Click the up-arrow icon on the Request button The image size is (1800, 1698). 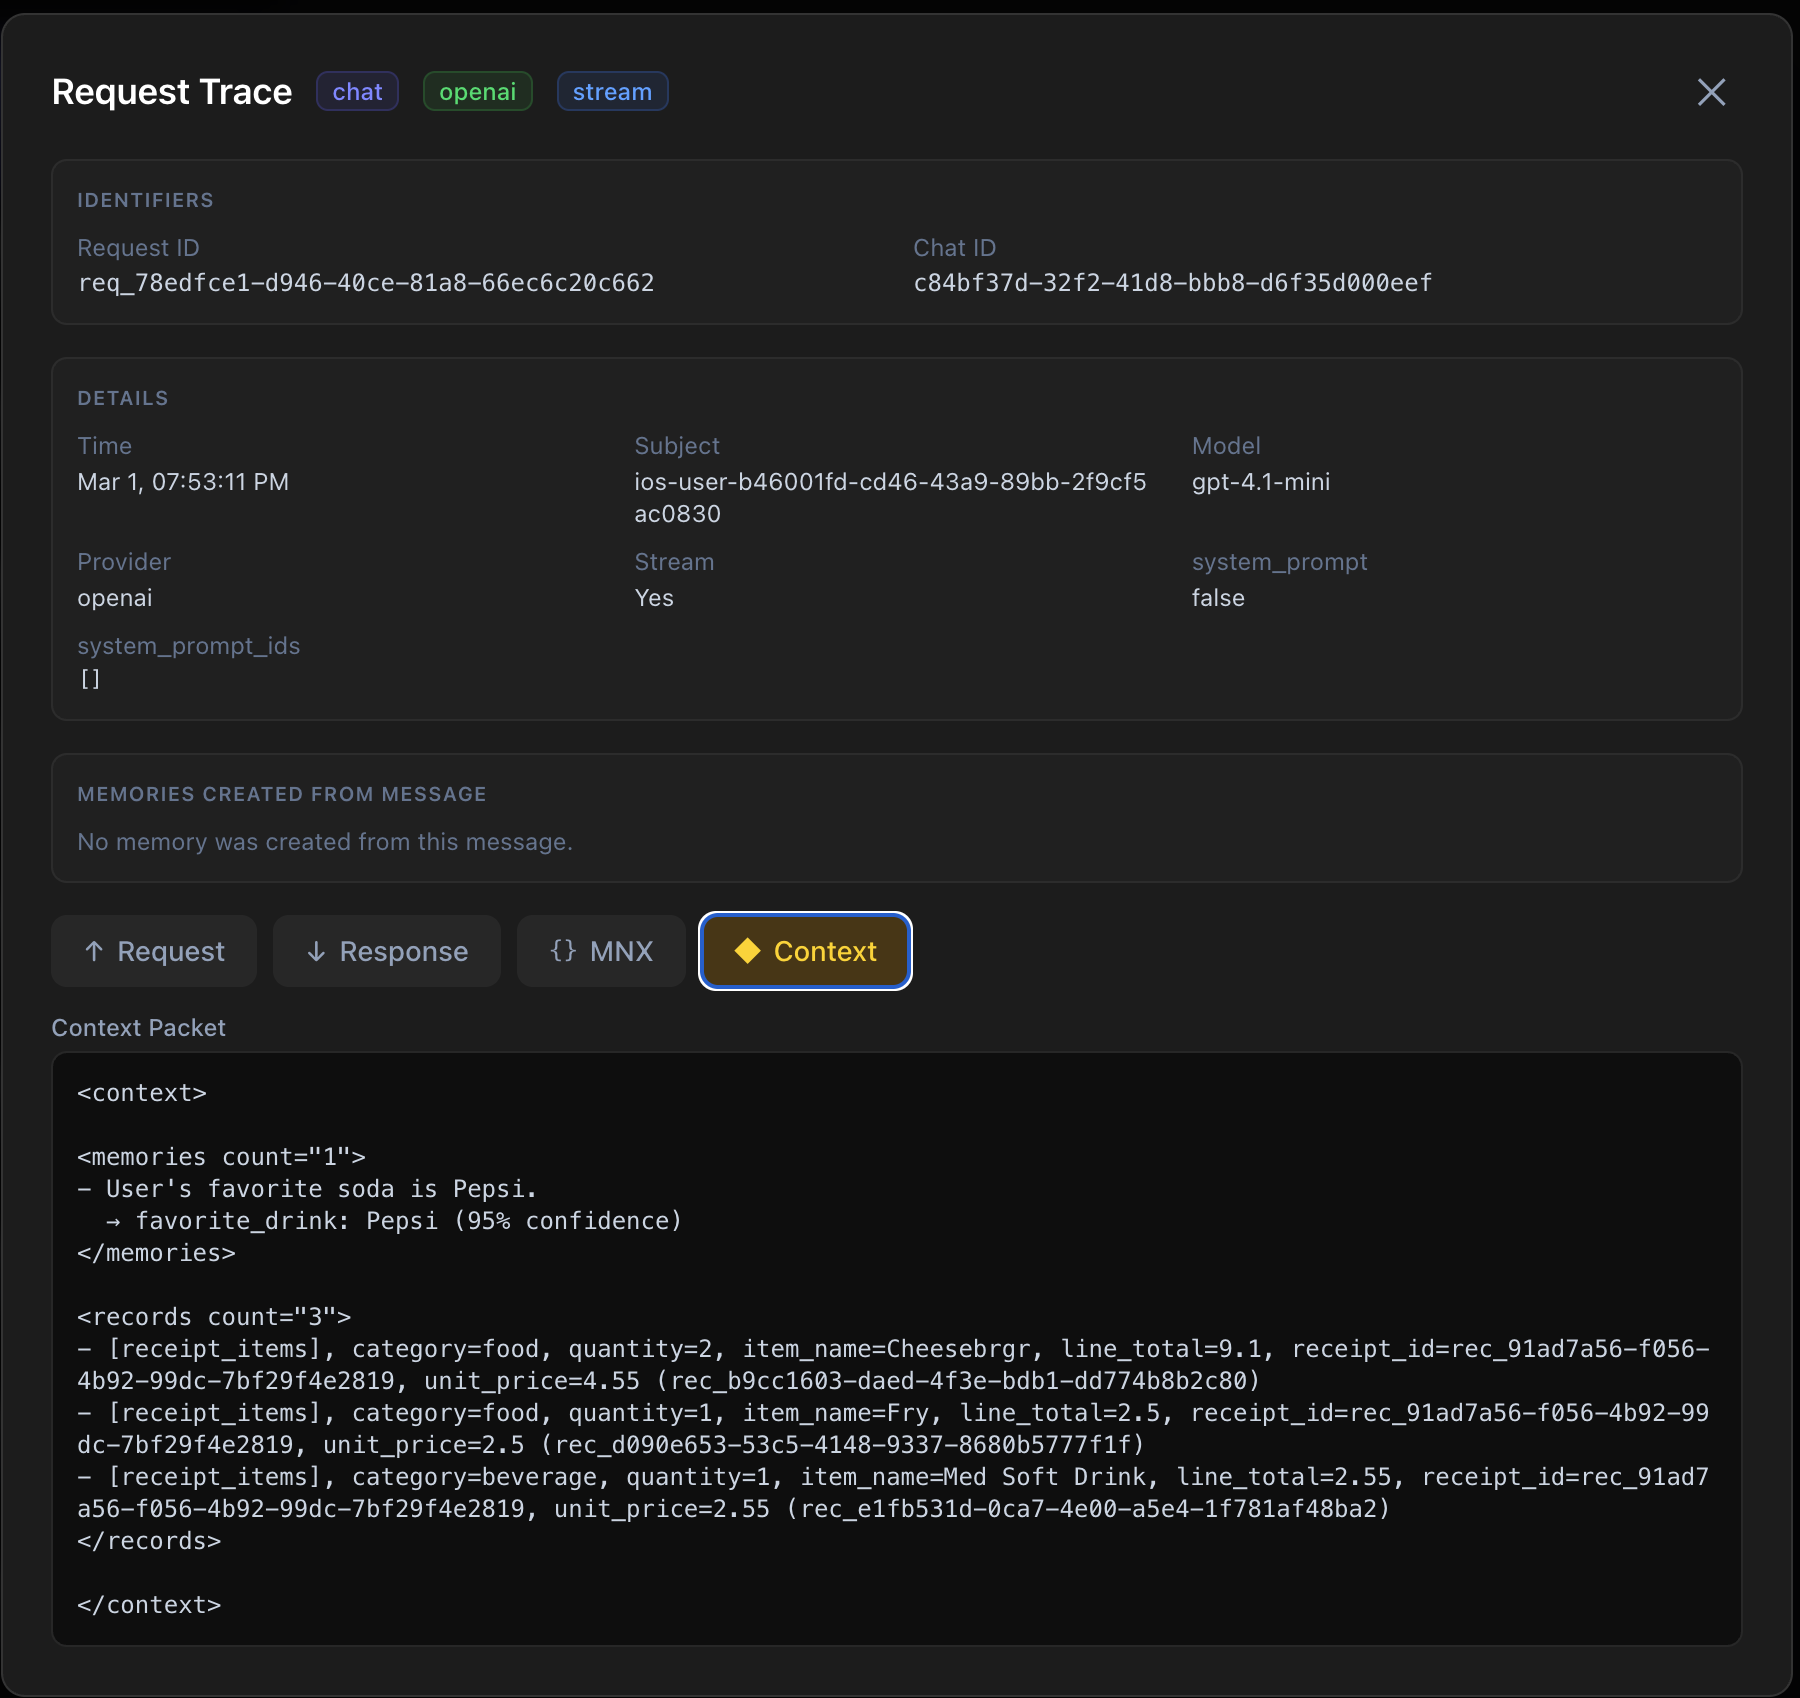(95, 951)
